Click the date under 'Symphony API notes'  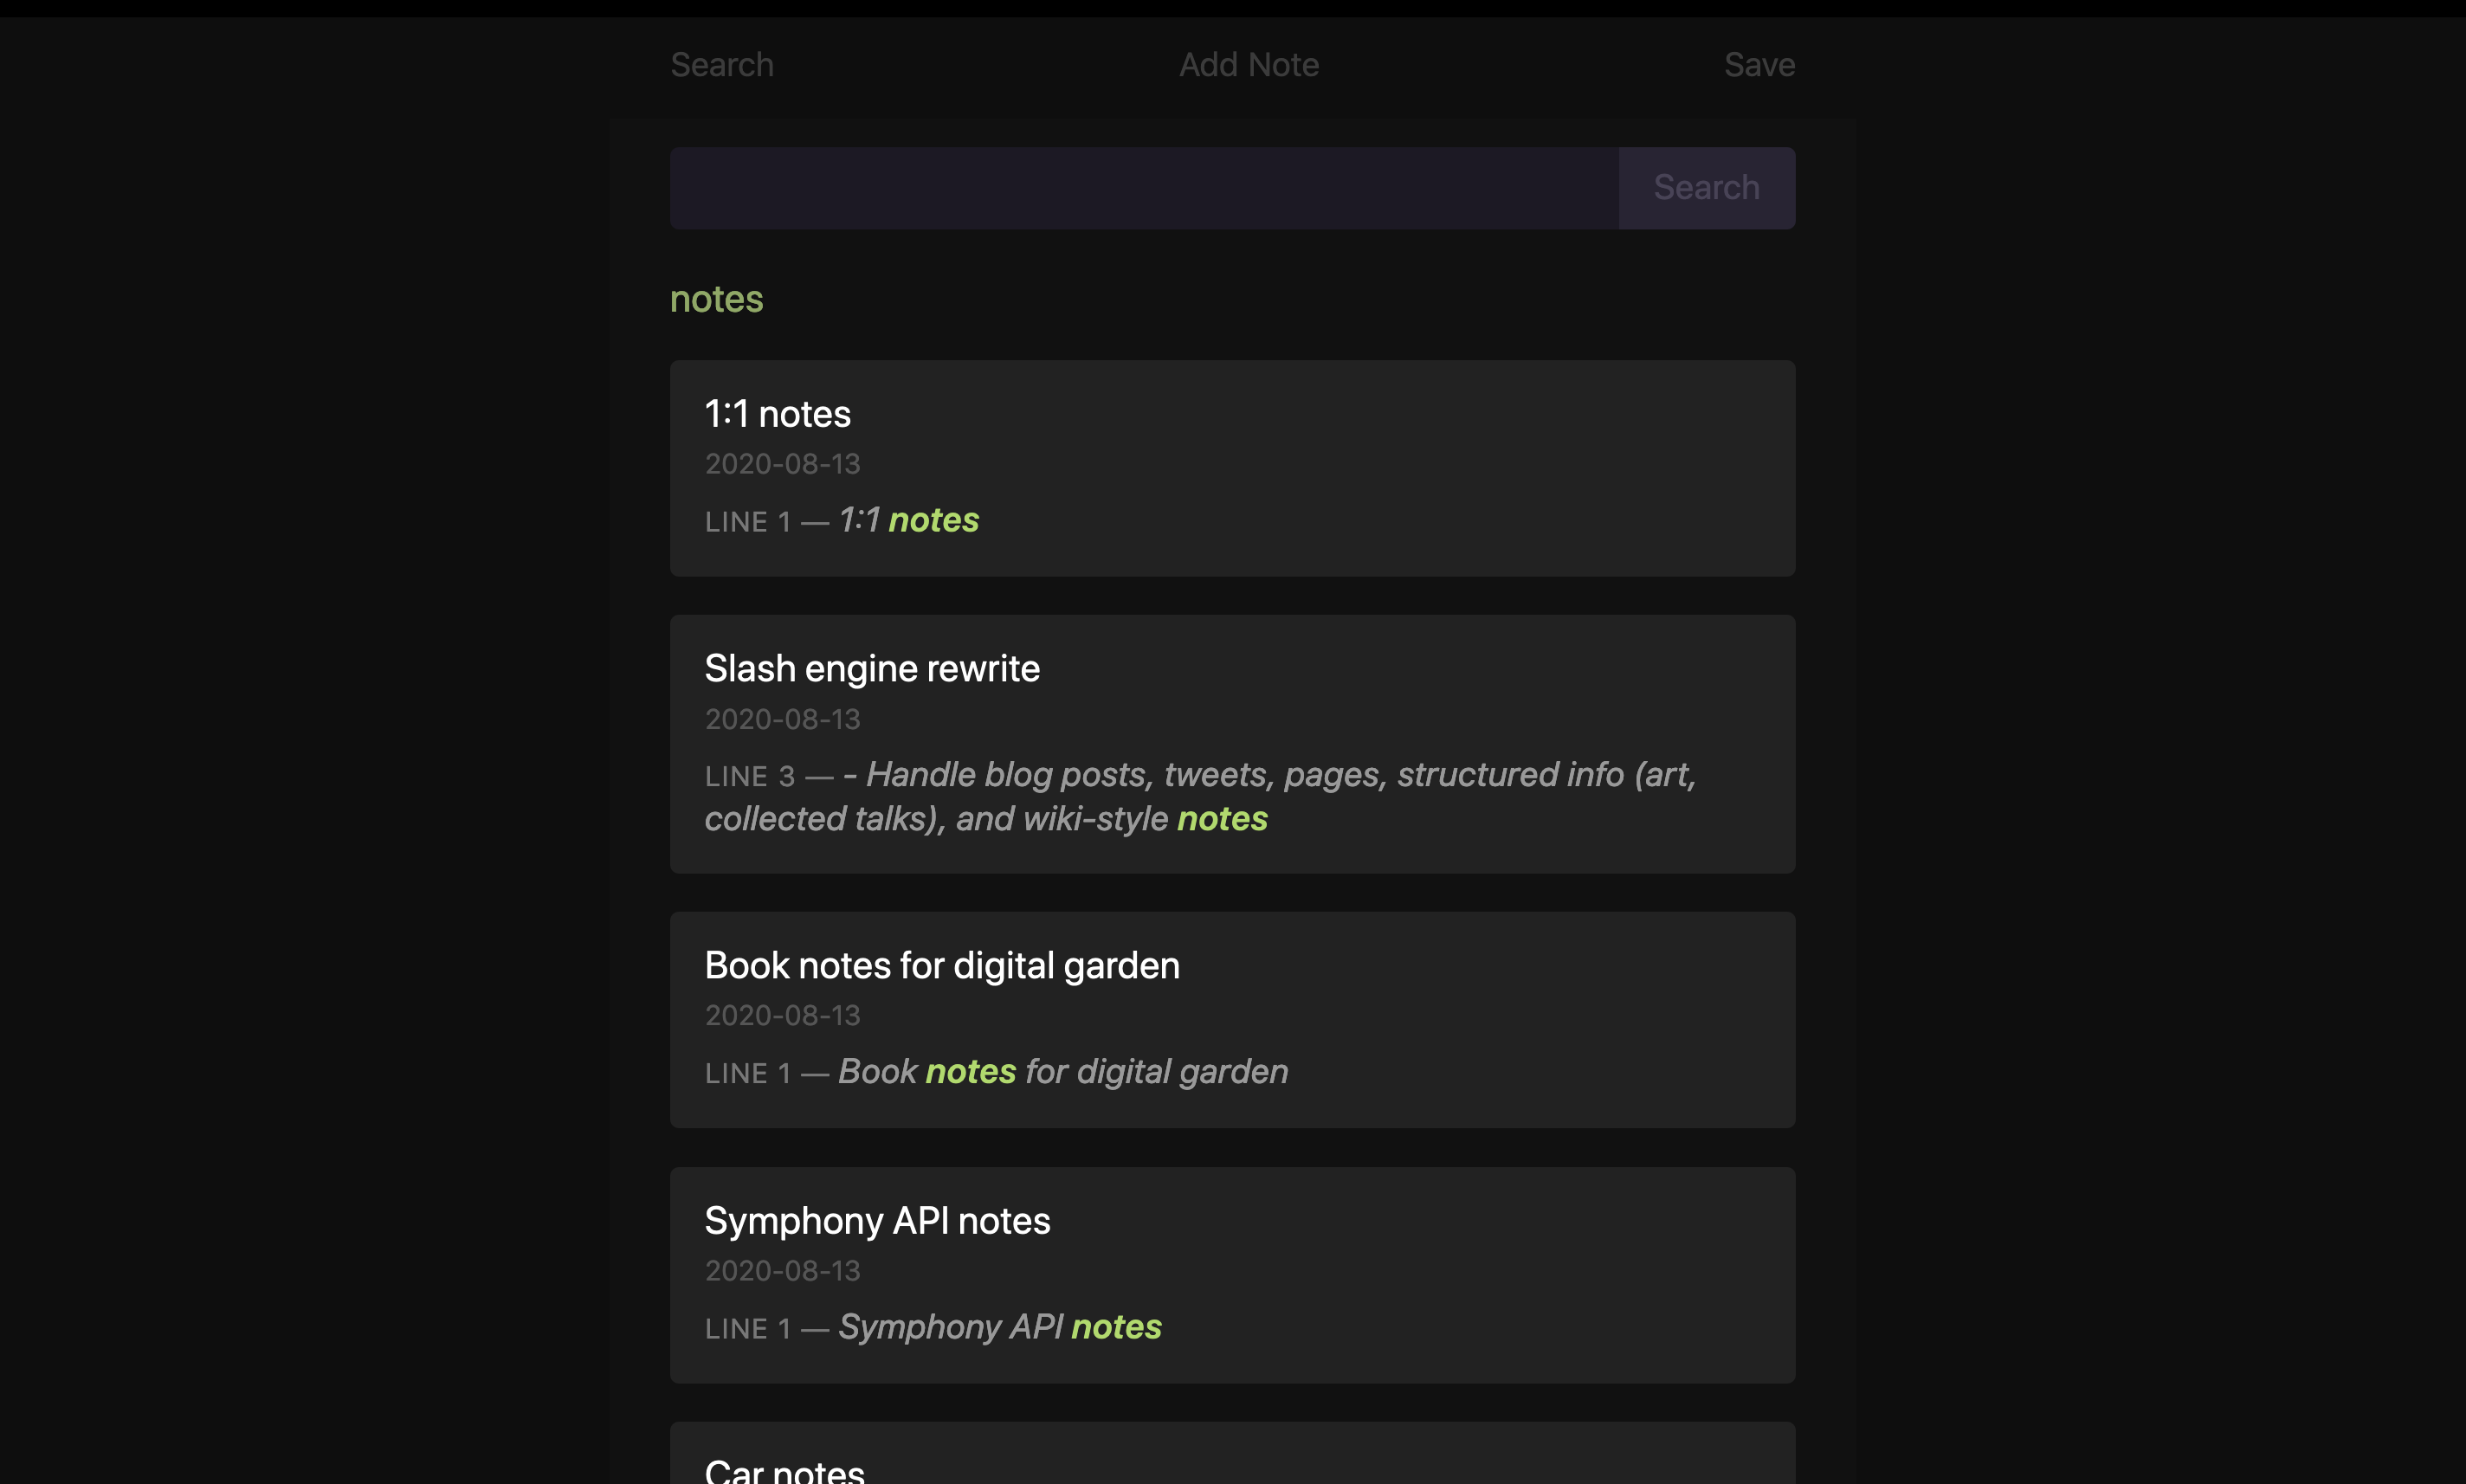point(782,1270)
